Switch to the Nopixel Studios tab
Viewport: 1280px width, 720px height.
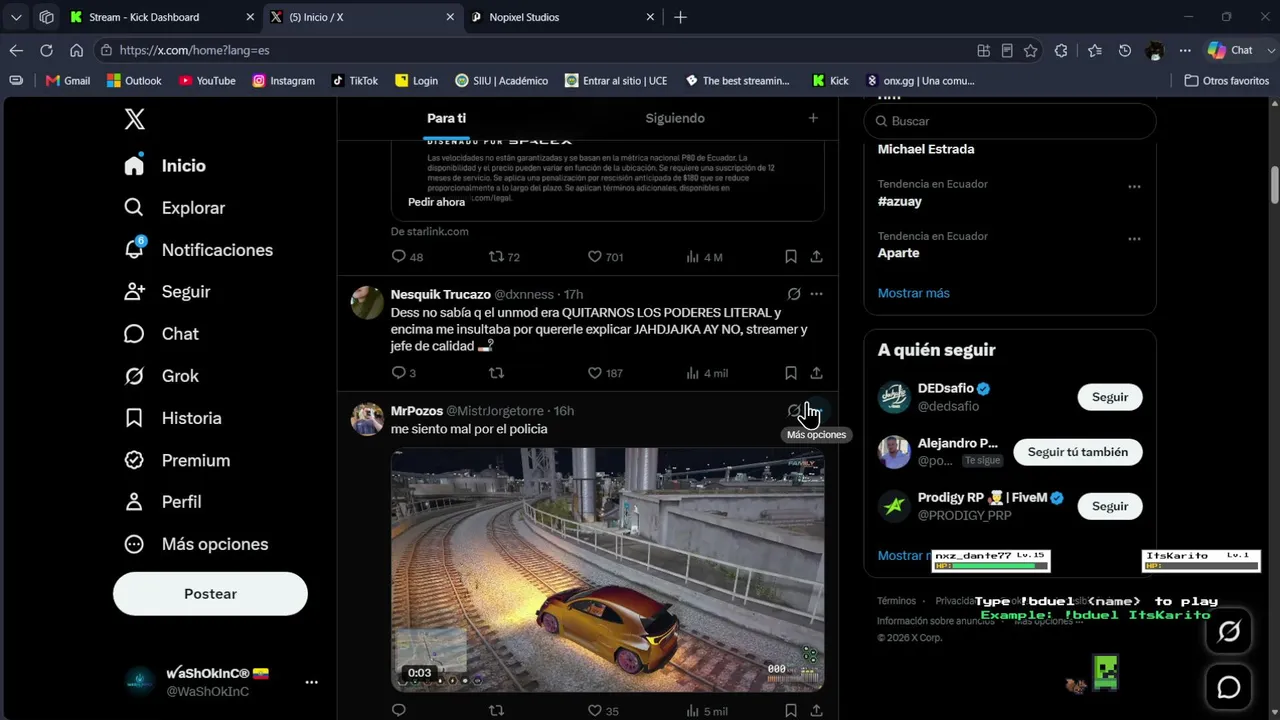point(563,17)
